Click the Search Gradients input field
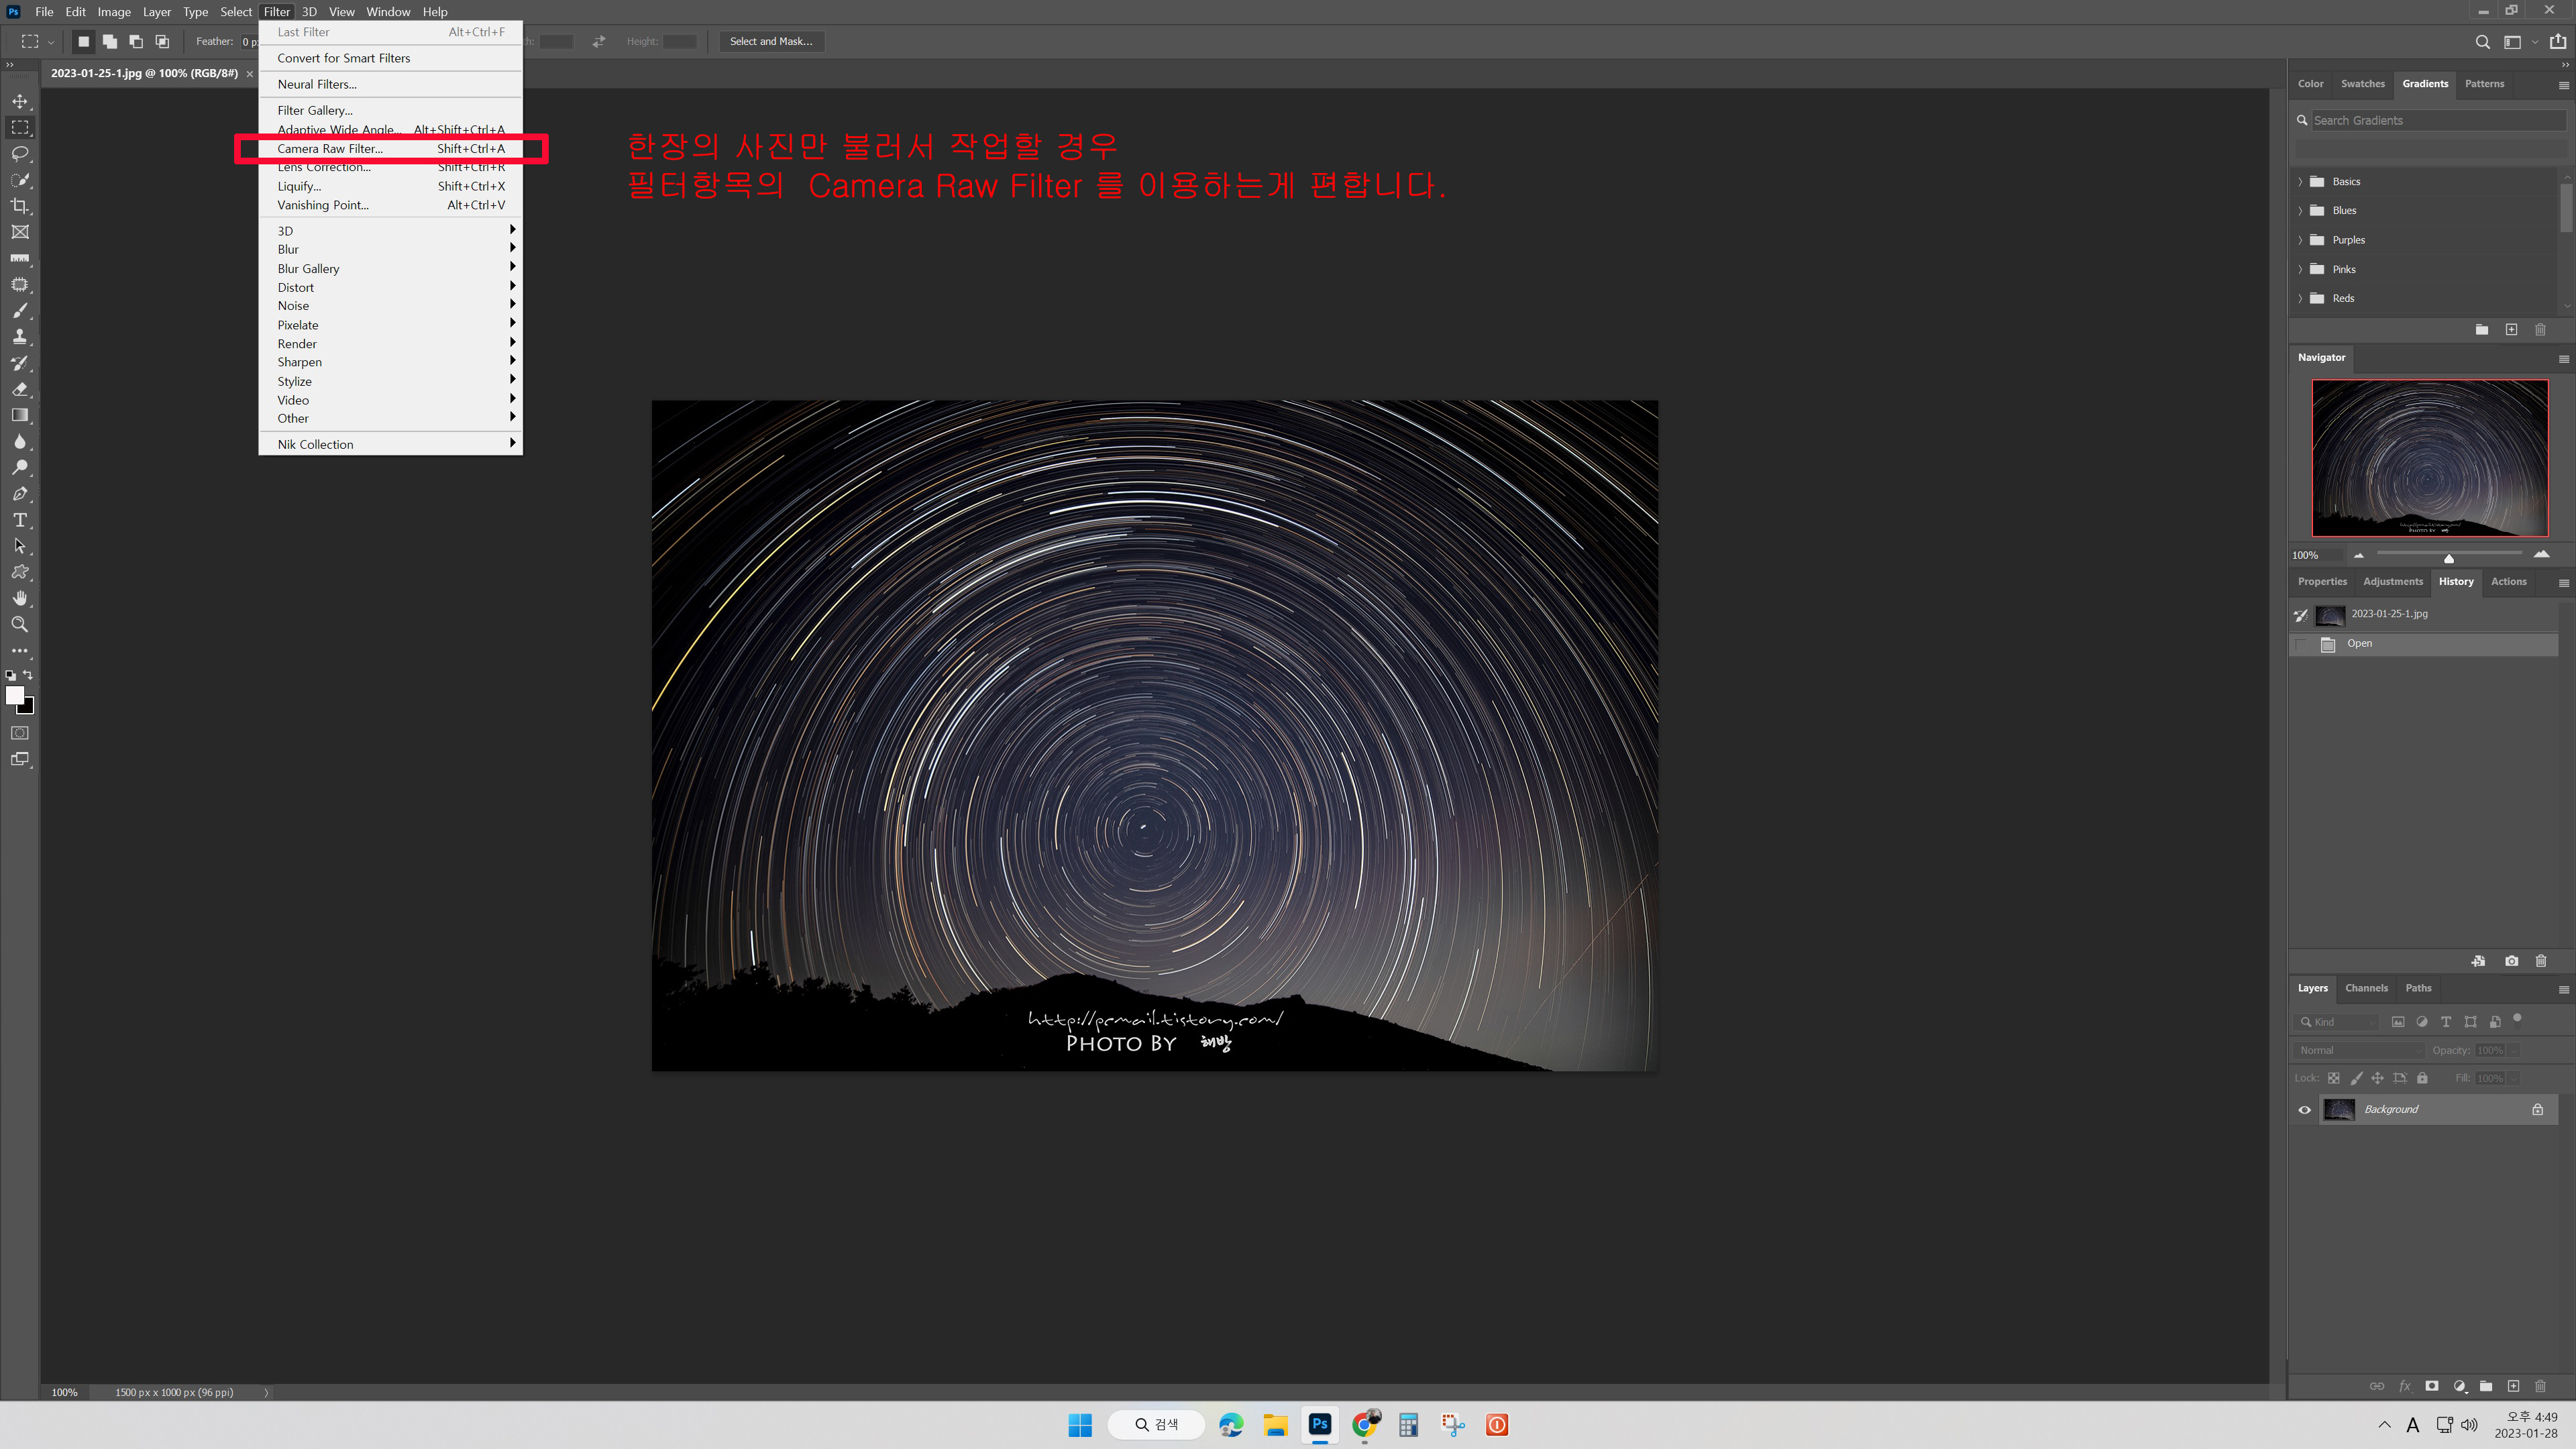This screenshot has height=1449, width=2576. [2438, 121]
